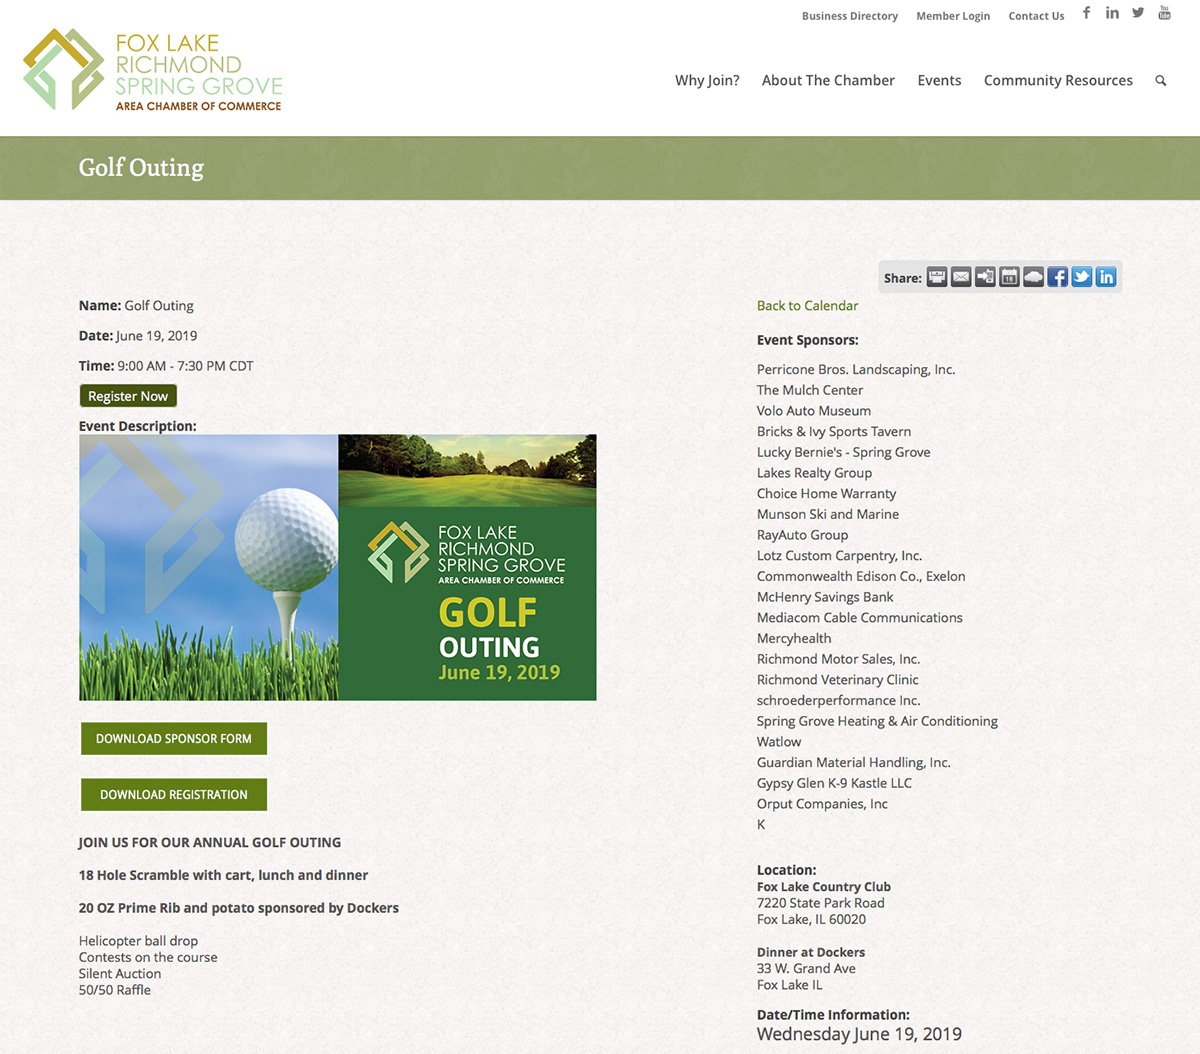1200x1054 pixels.
Task: Share the event on Twitter from Share bar
Action: point(1081,277)
